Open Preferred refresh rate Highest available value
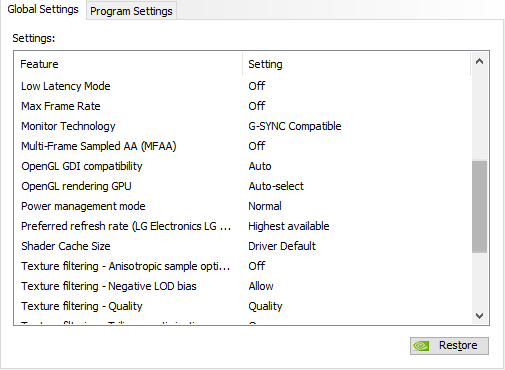 point(289,226)
